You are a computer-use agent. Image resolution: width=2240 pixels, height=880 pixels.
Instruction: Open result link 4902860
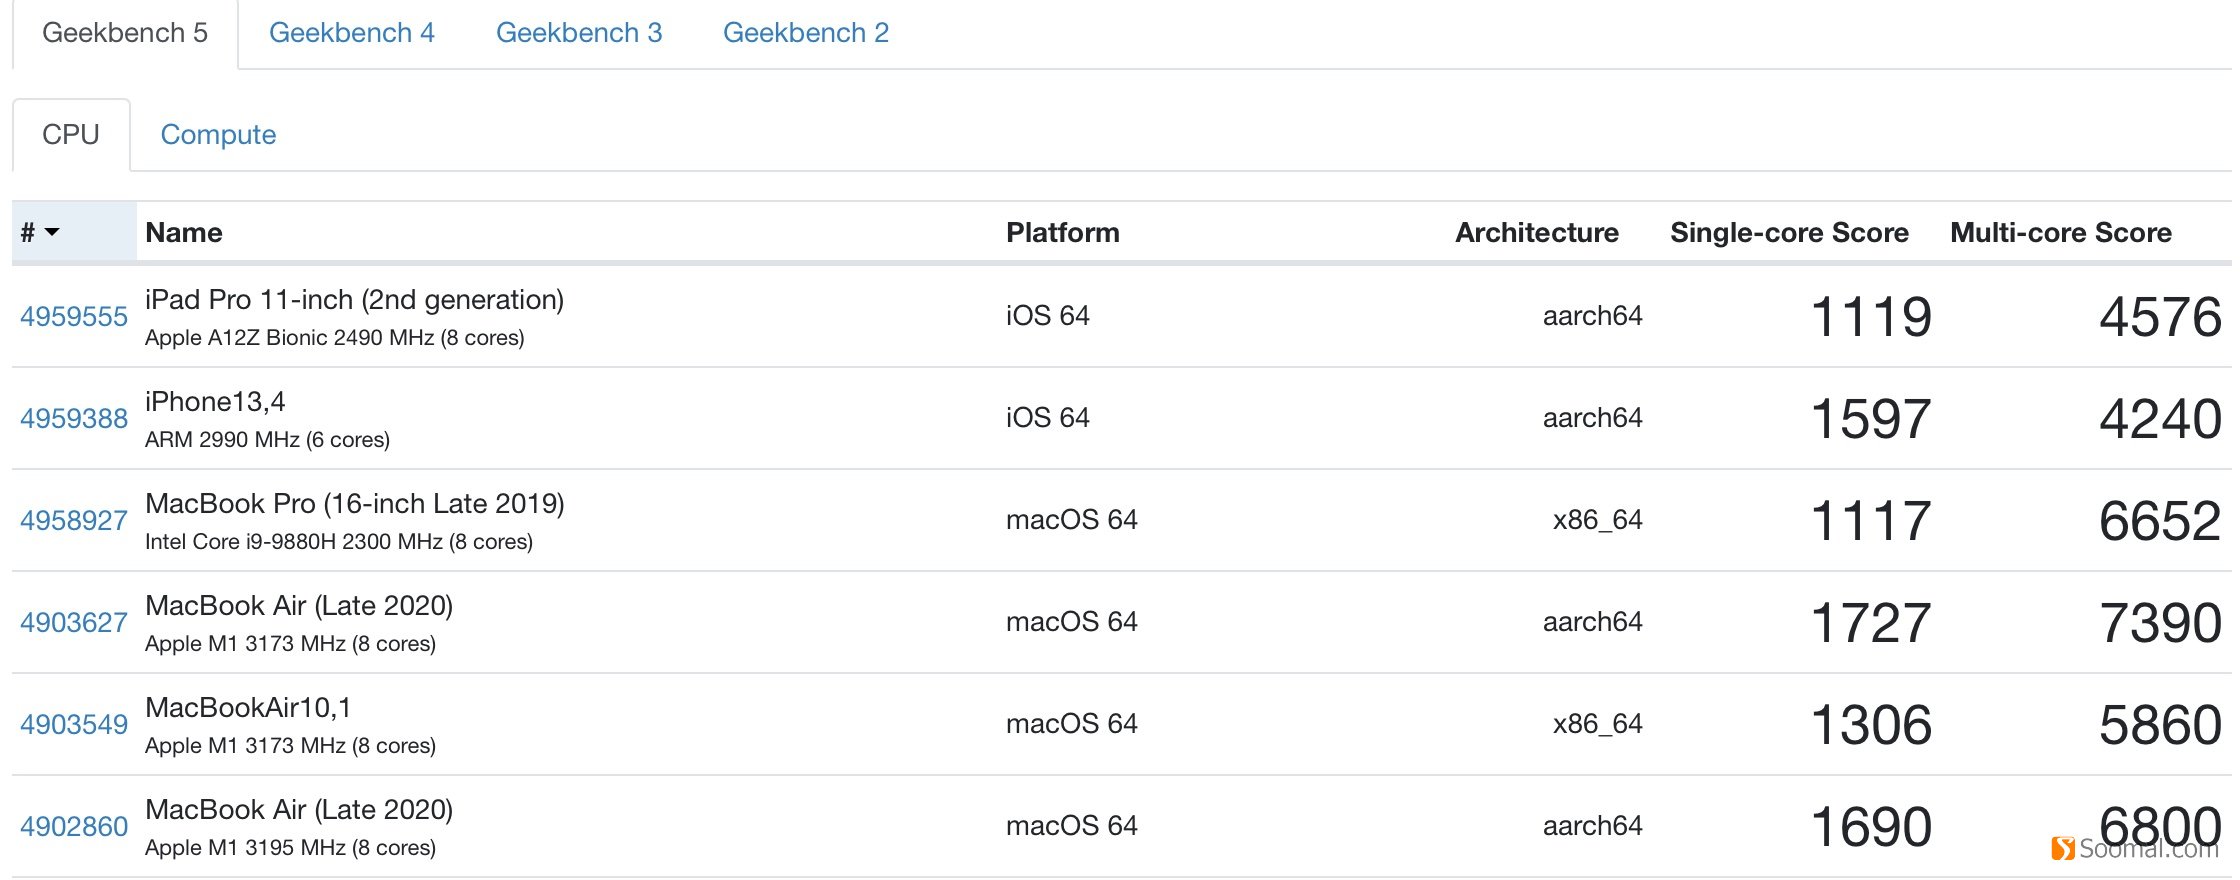pos(74,827)
